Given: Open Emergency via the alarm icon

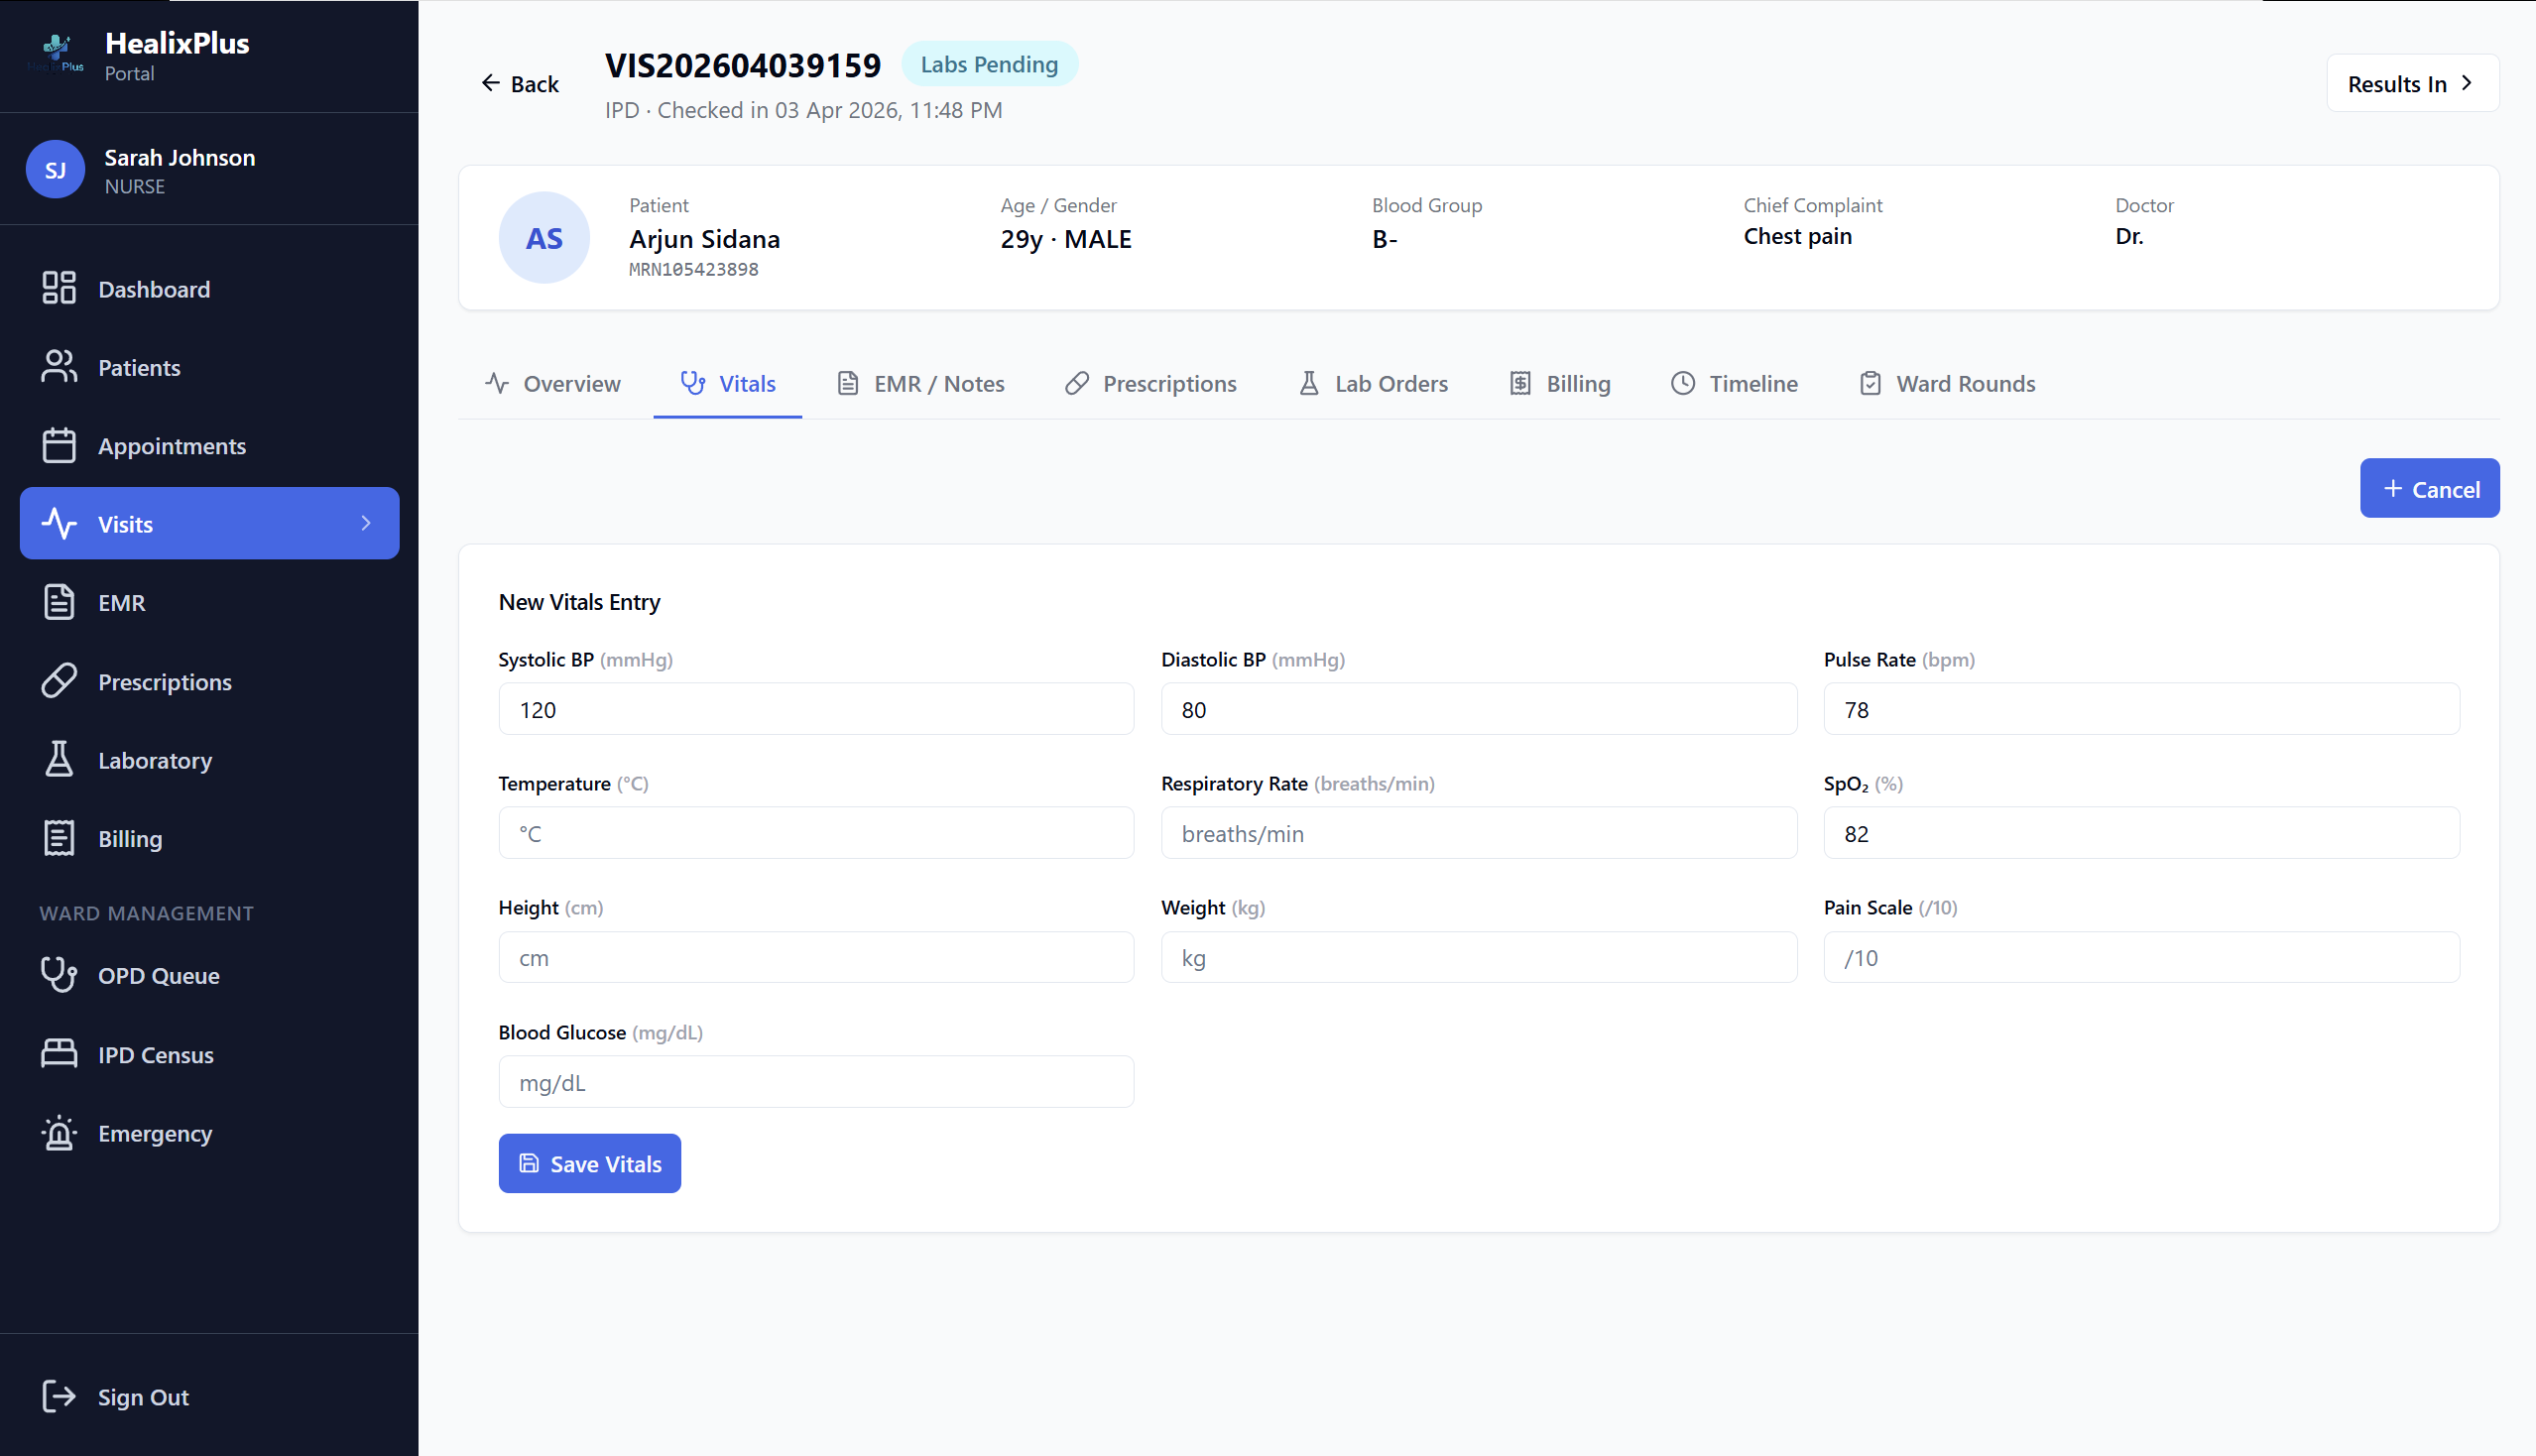Looking at the screenshot, I should click(58, 1133).
